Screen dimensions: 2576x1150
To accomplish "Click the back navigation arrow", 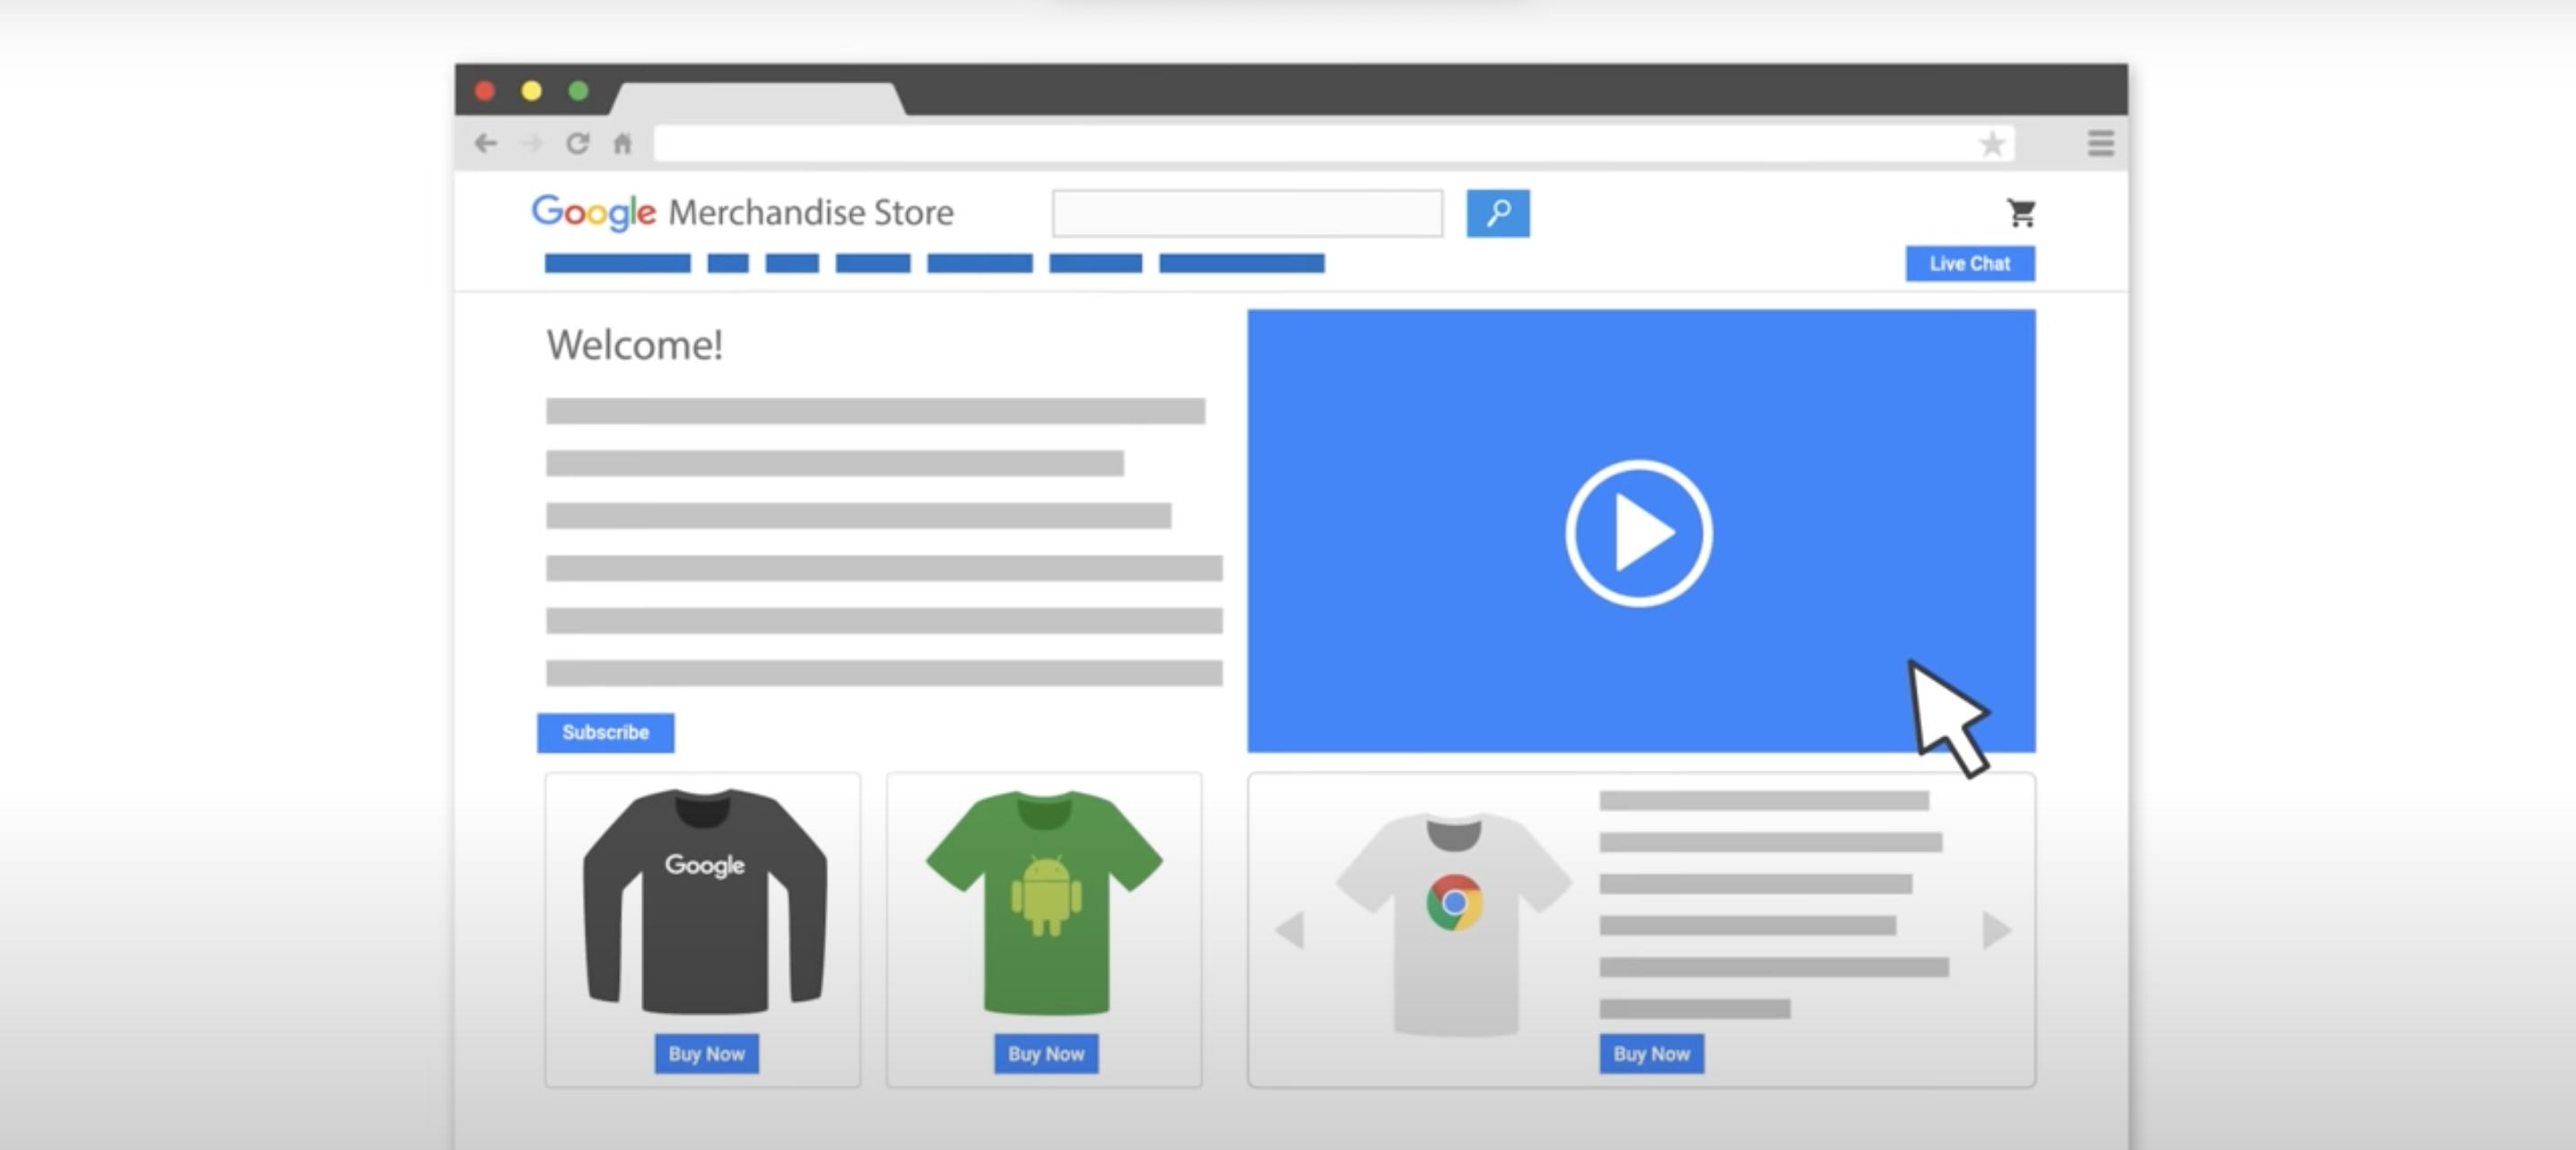I will [486, 144].
